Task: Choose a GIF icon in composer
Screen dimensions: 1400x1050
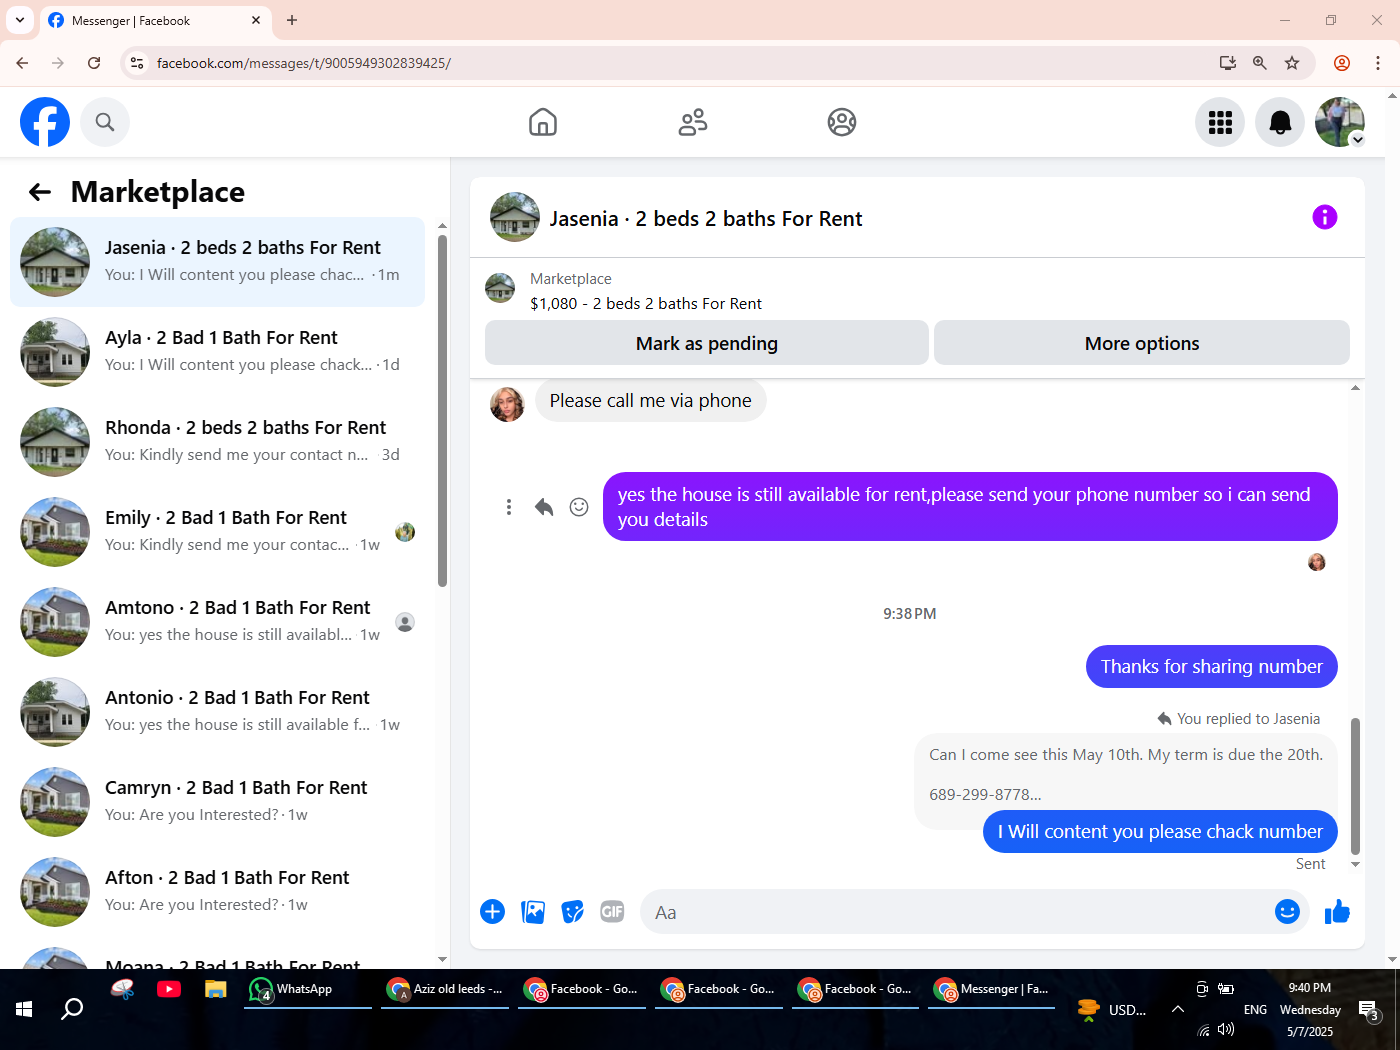Action: point(612,912)
